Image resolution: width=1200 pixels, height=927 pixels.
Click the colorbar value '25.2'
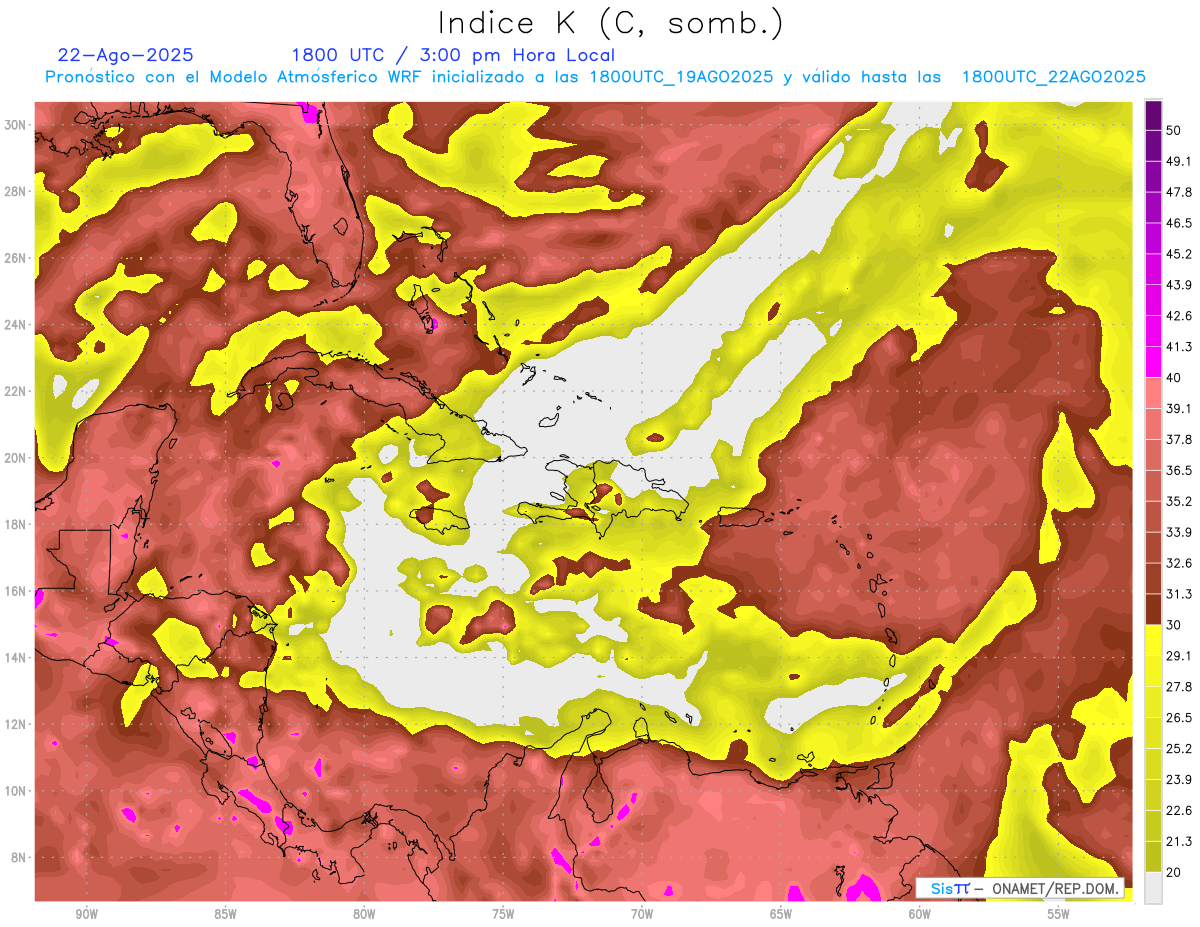1178,749
